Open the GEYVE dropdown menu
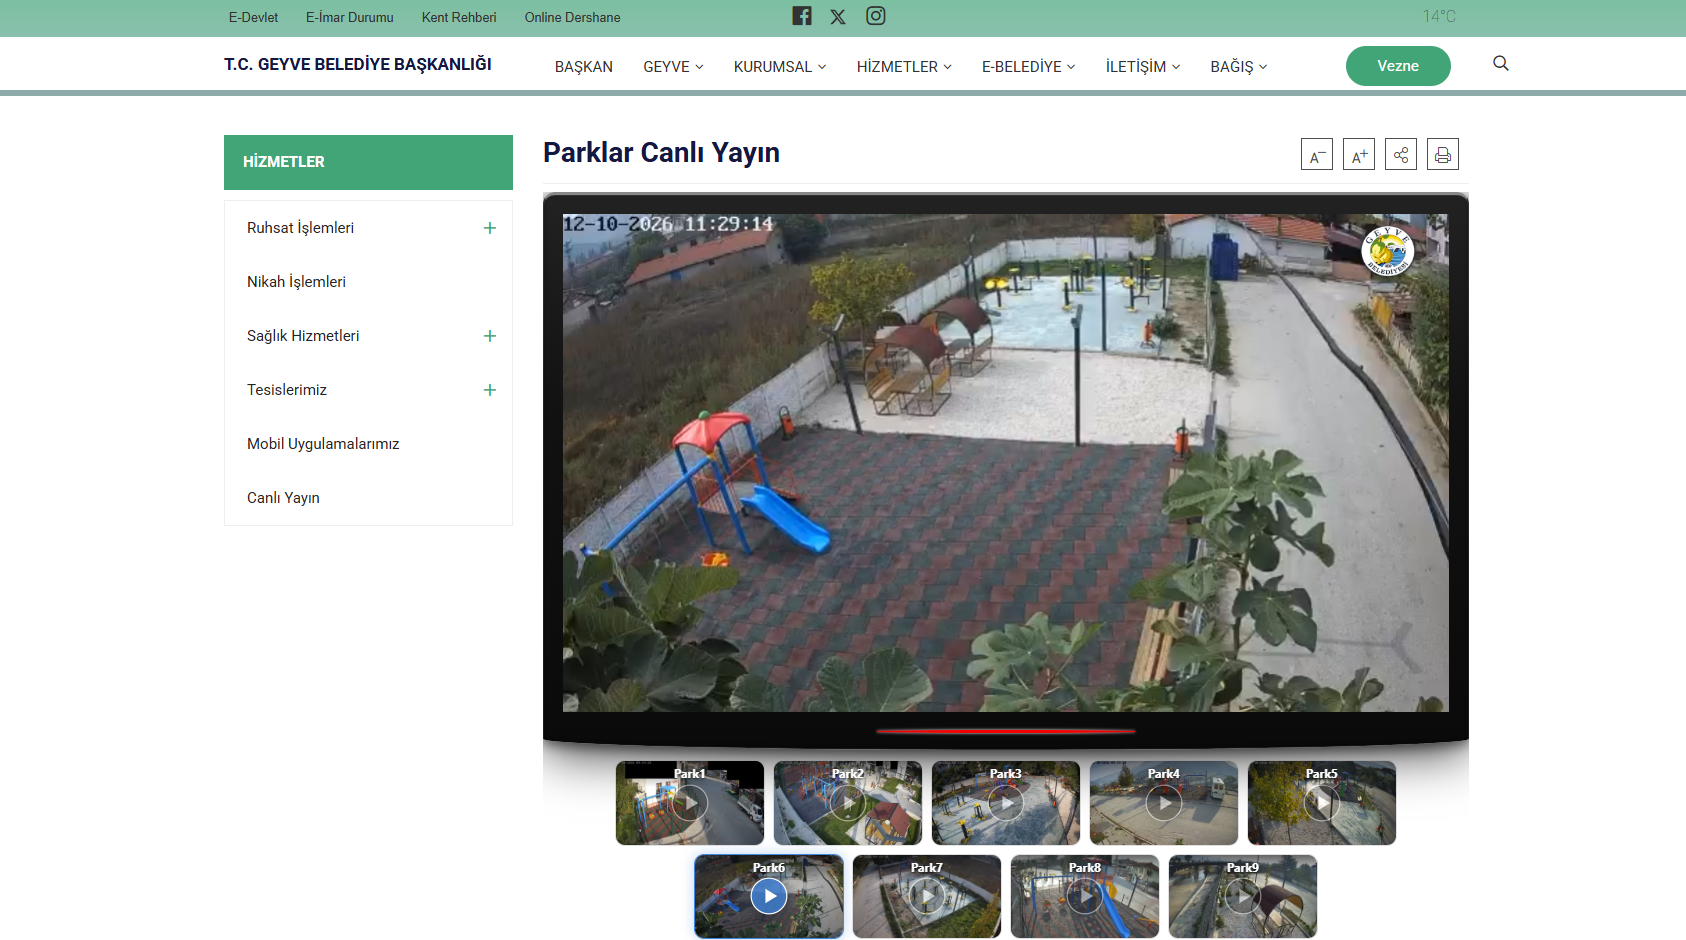The width and height of the screenshot is (1686, 940). coord(673,67)
